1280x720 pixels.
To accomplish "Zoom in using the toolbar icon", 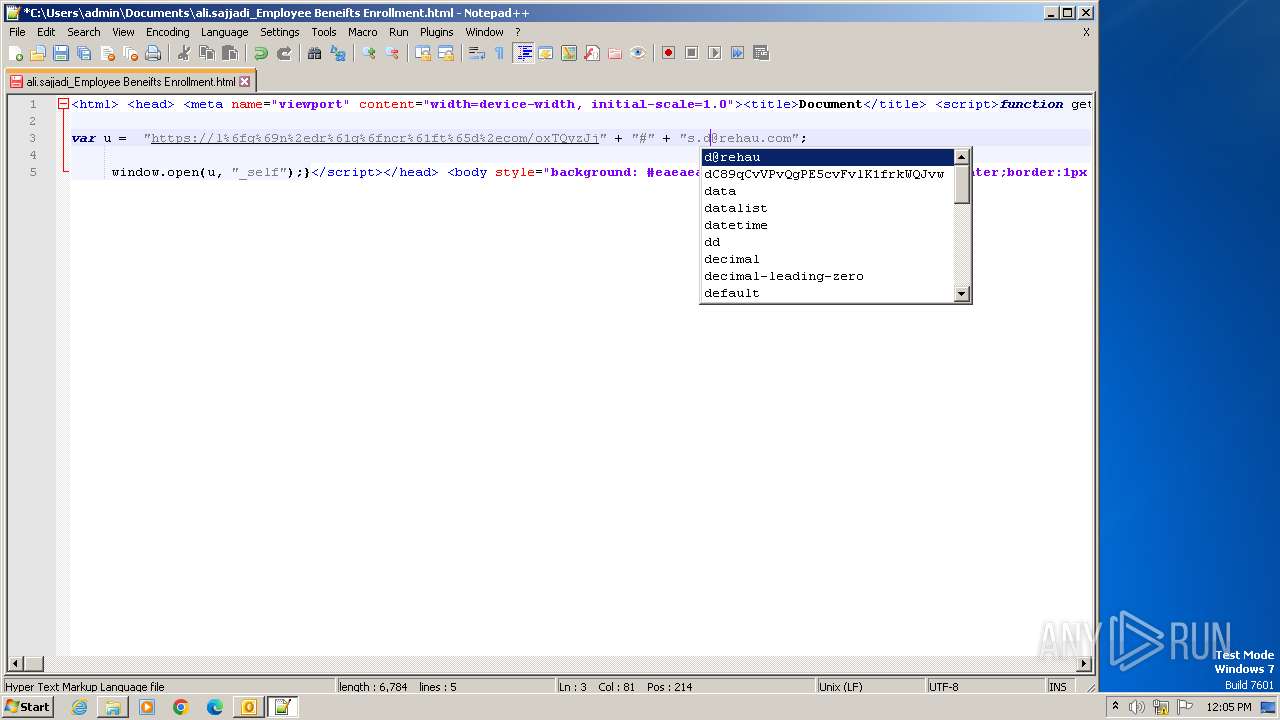I will [x=368, y=53].
